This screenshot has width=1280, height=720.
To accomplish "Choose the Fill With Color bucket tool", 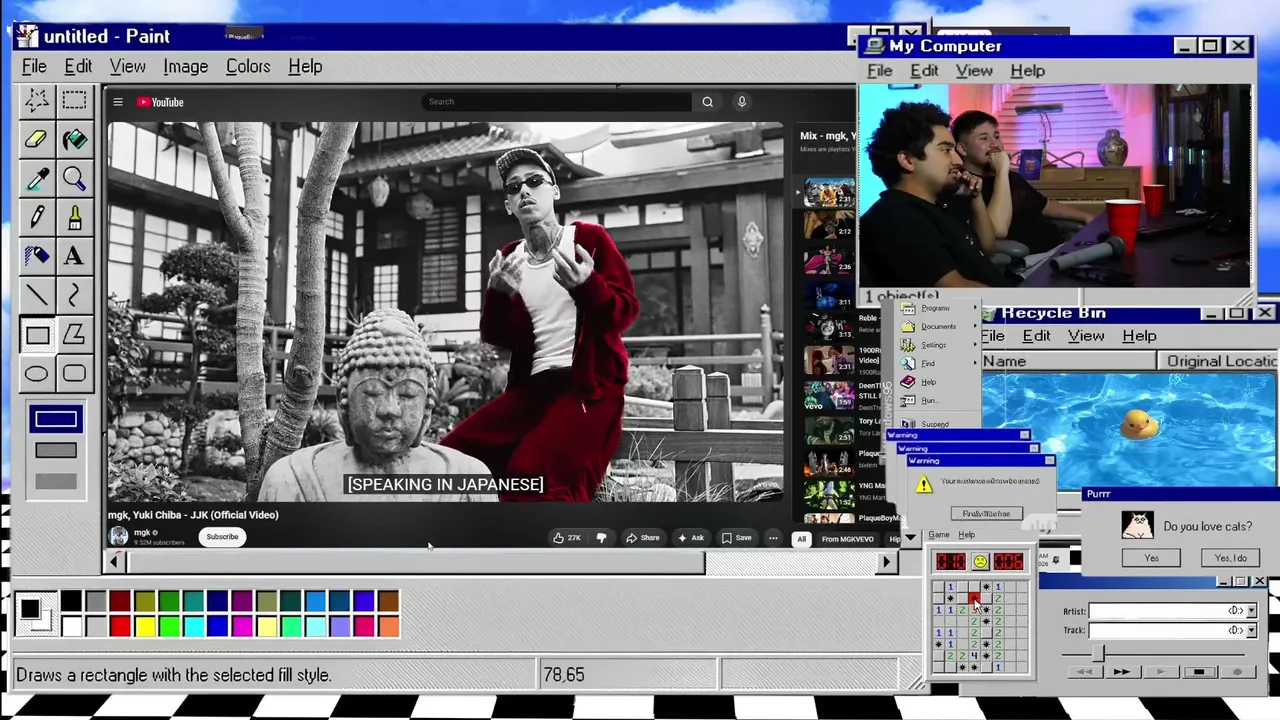I will 74,139.
